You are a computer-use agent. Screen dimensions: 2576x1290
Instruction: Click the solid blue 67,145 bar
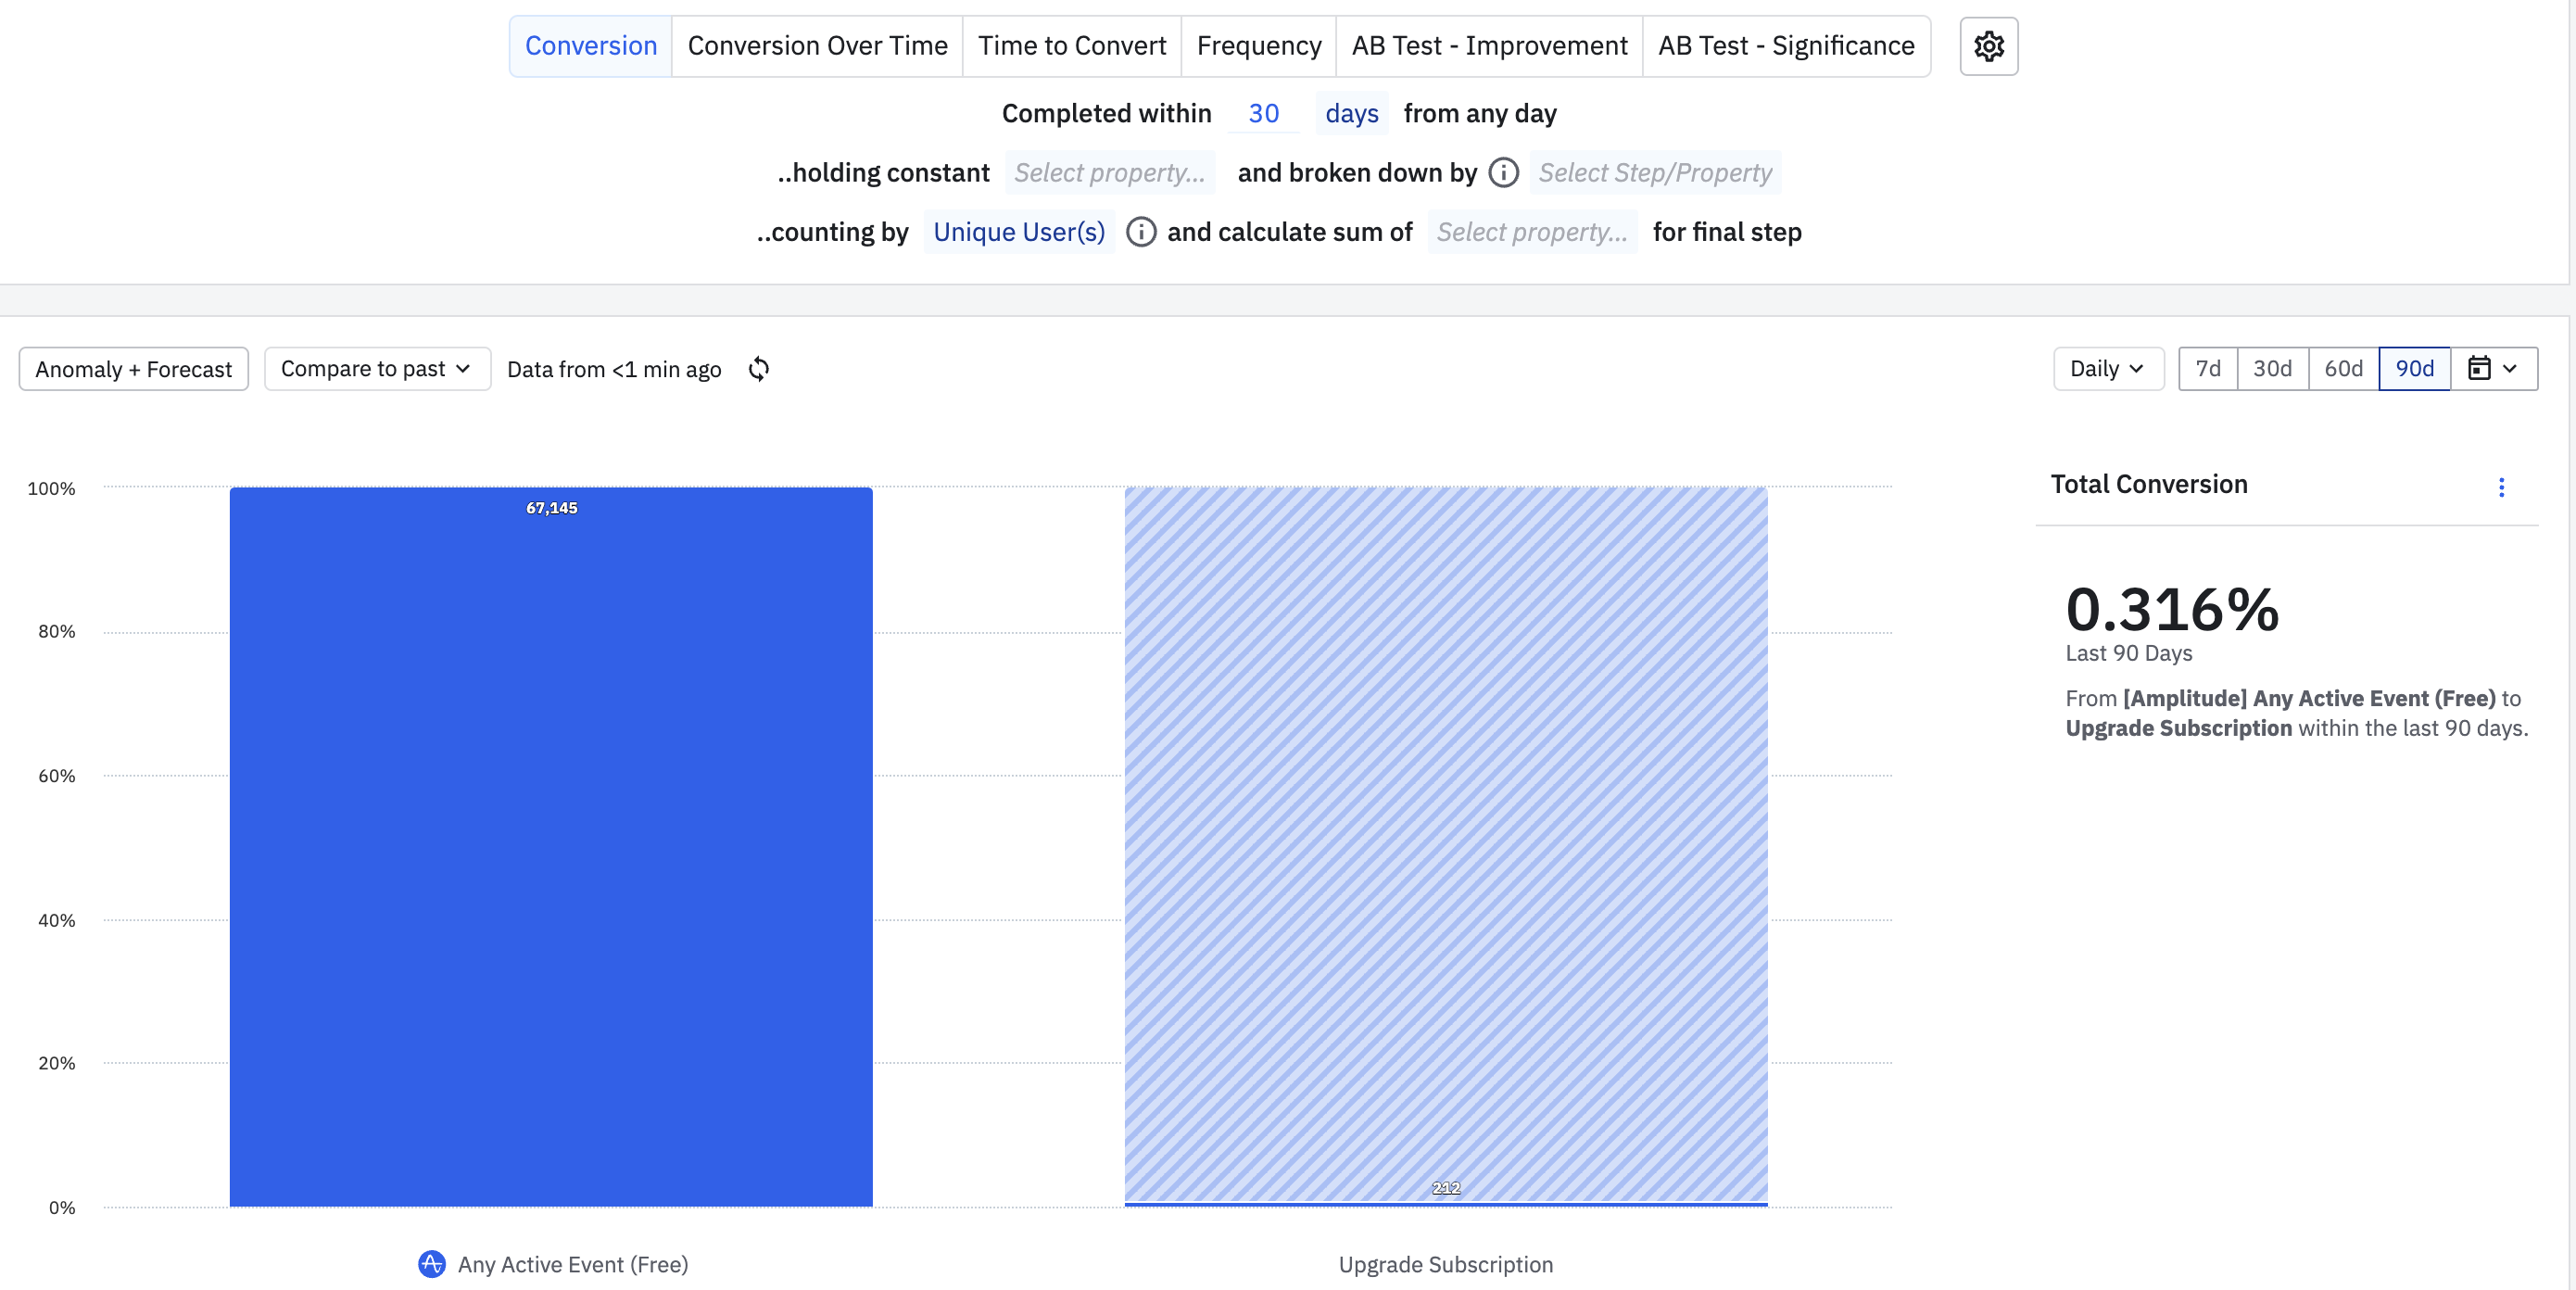click(x=551, y=846)
